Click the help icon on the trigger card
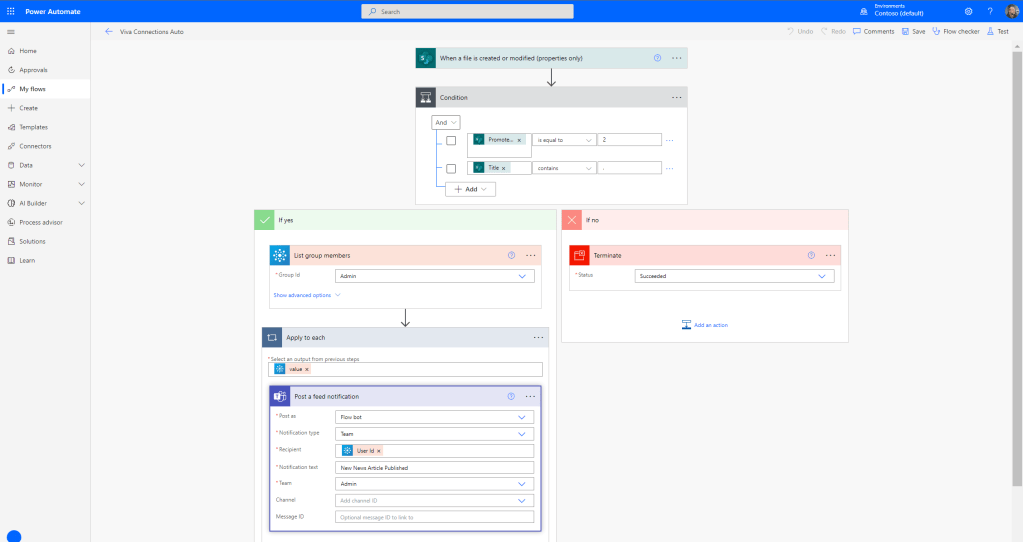This screenshot has width=1023, height=542. (657, 58)
